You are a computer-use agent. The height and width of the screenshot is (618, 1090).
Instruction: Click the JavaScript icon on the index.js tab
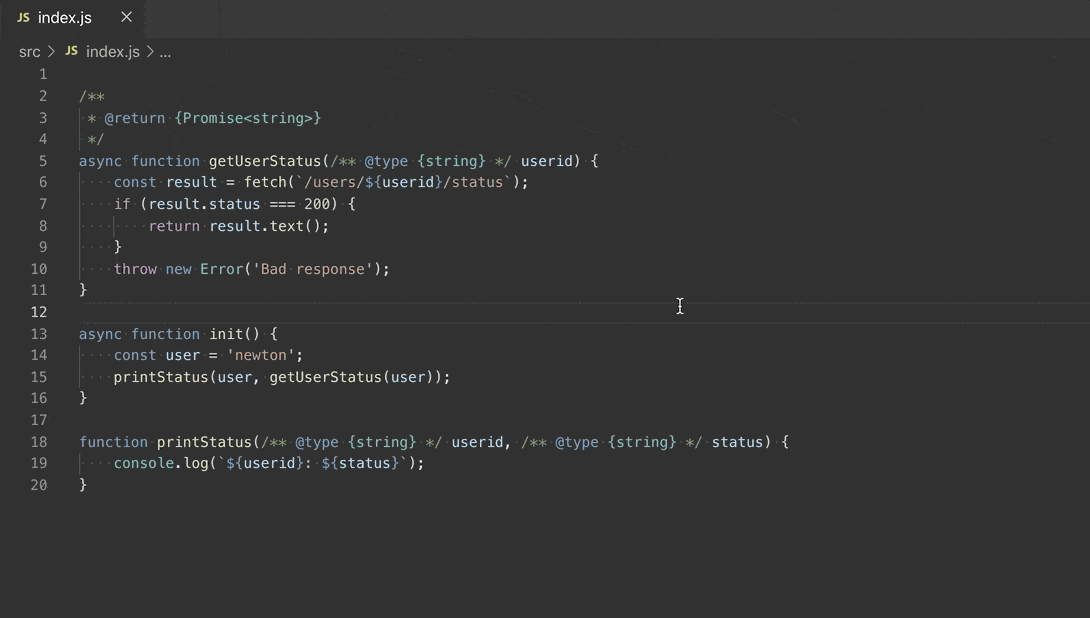(23, 17)
